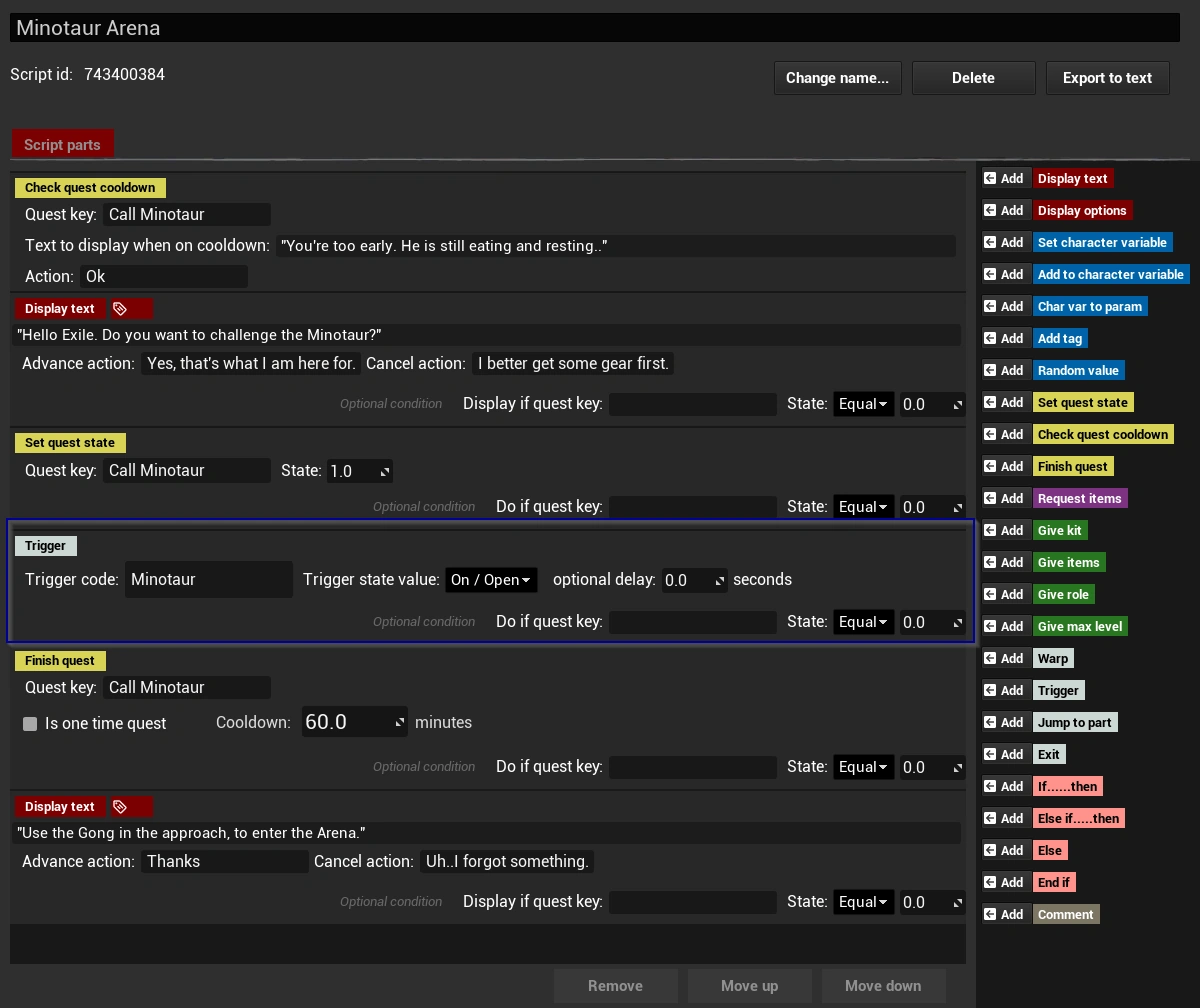This screenshot has width=1200, height=1008.
Task: Click the optional delay seconds field
Action: pos(694,580)
